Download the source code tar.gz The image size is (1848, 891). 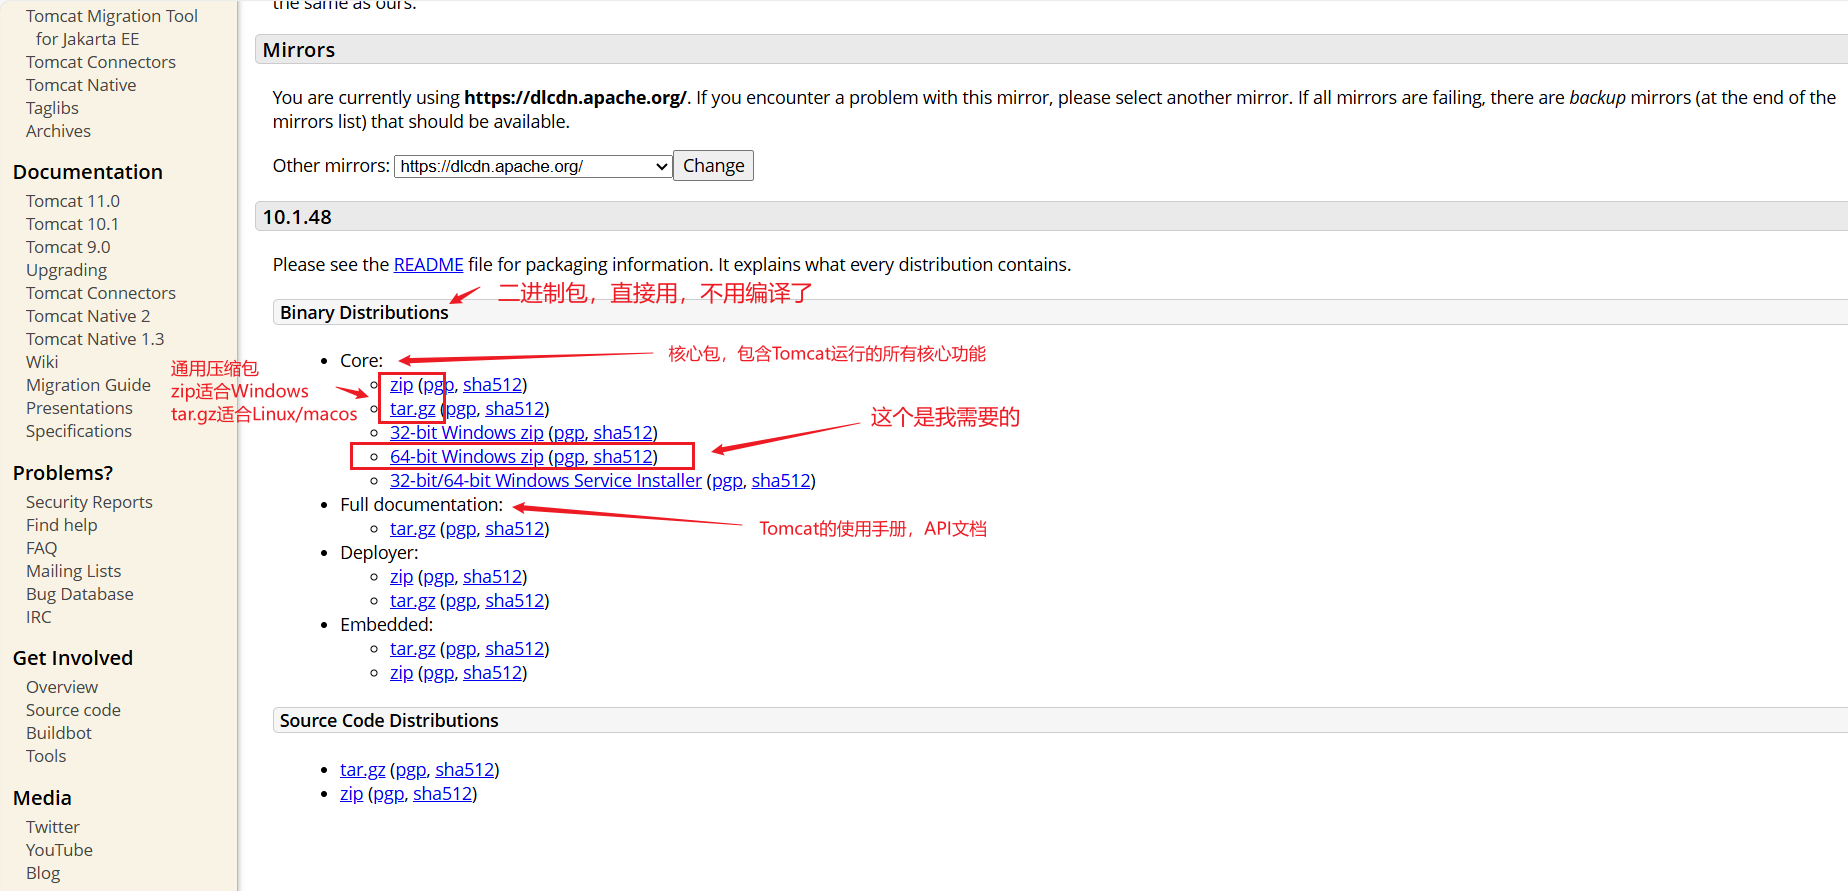pyautogui.click(x=362, y=770)
